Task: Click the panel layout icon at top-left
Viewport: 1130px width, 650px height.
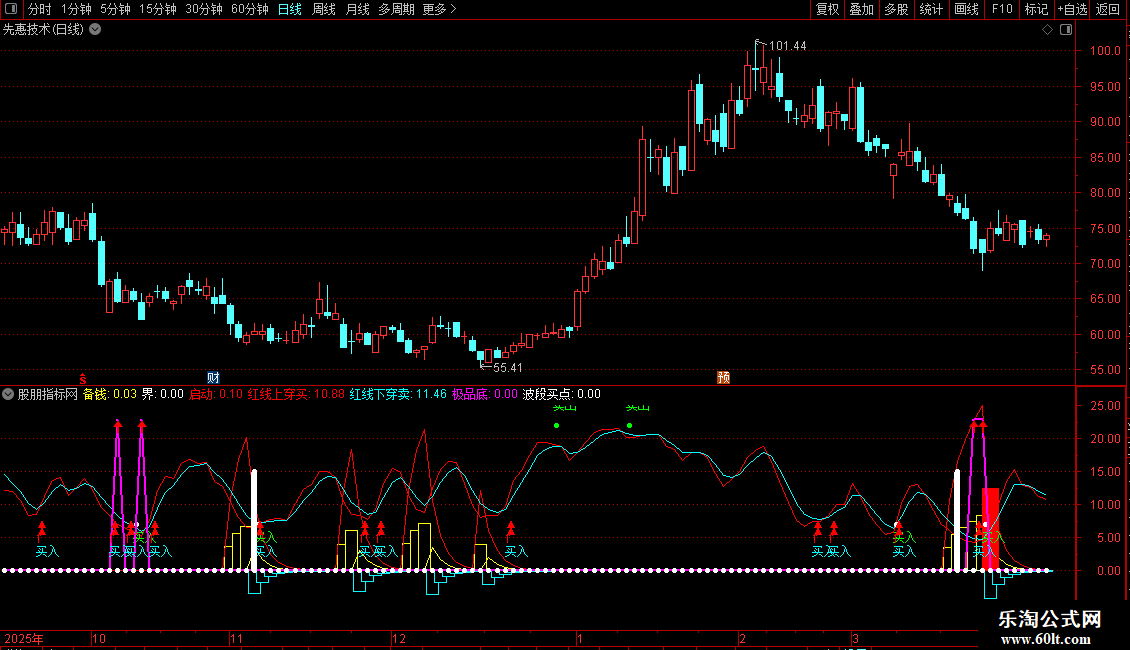Action: point(11,9)
